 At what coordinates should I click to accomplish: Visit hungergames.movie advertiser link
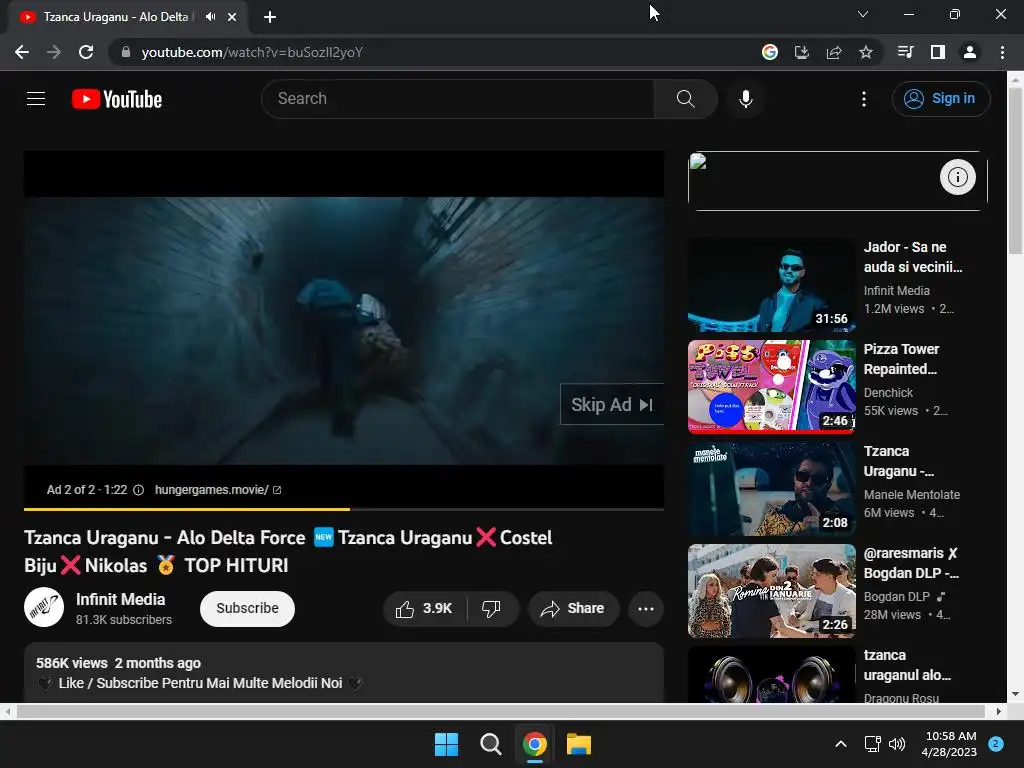pos(217,490)
